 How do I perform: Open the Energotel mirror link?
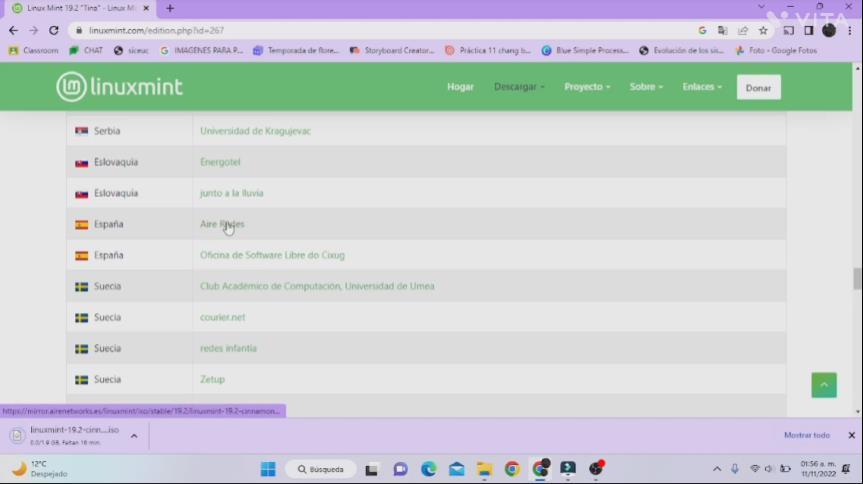click(x=220, y=162)
